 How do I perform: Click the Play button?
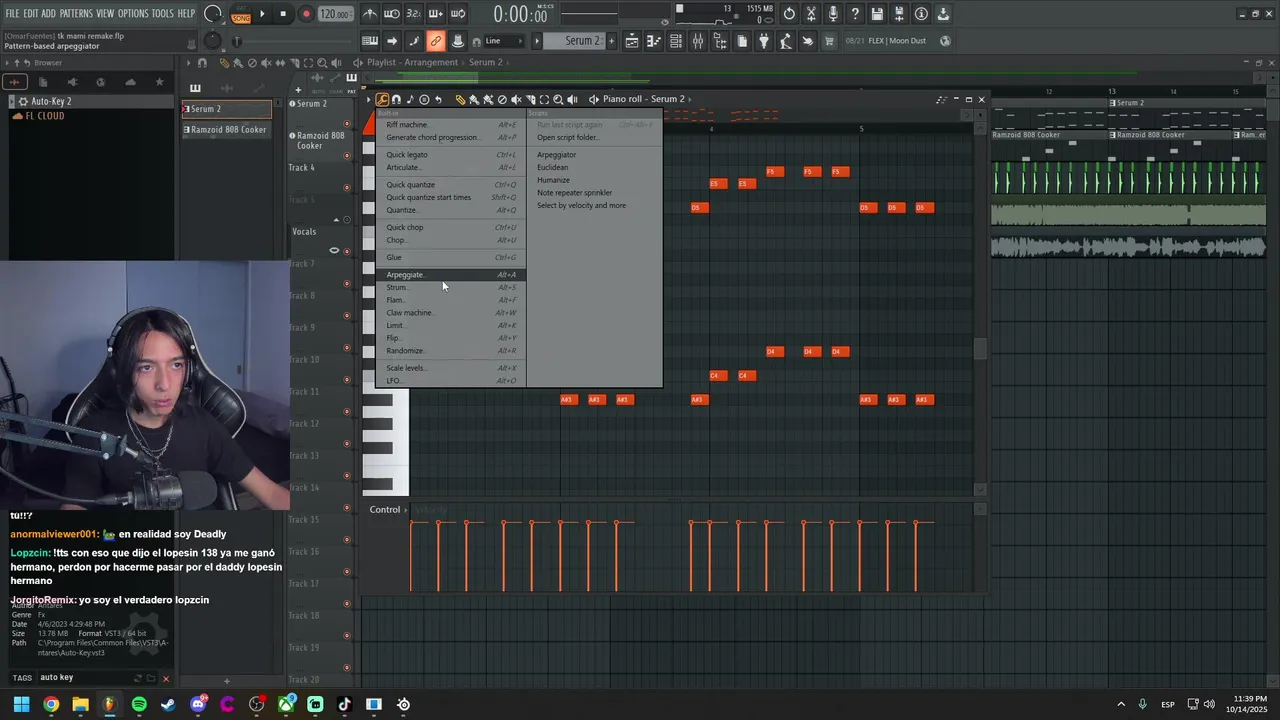[x=262, y=14]
